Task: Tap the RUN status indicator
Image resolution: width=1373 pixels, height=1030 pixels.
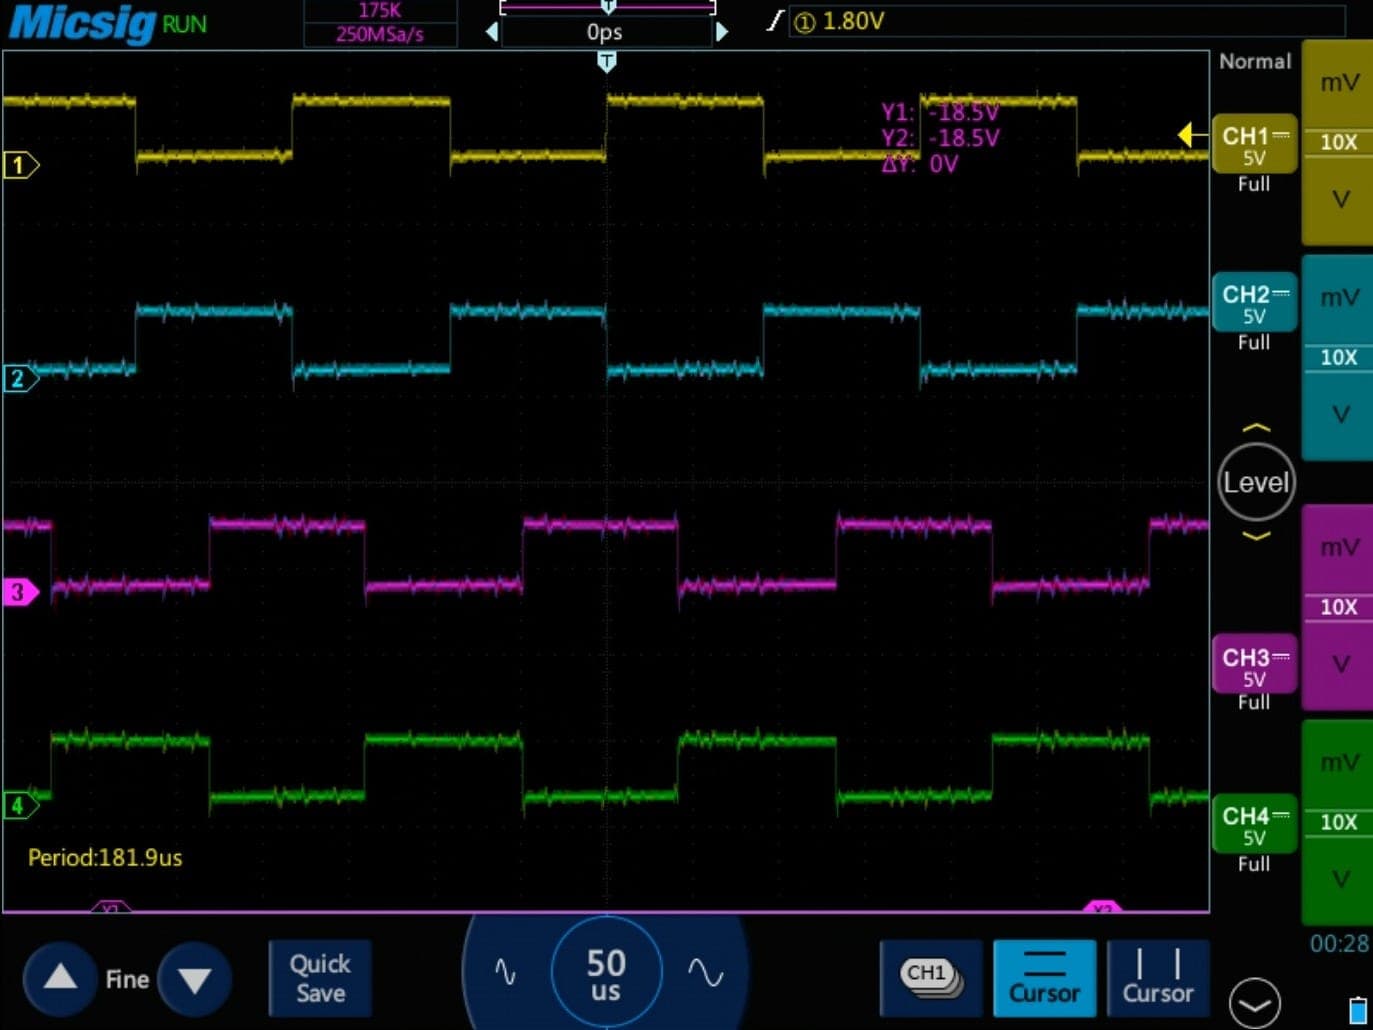Action: pos(184,24)
